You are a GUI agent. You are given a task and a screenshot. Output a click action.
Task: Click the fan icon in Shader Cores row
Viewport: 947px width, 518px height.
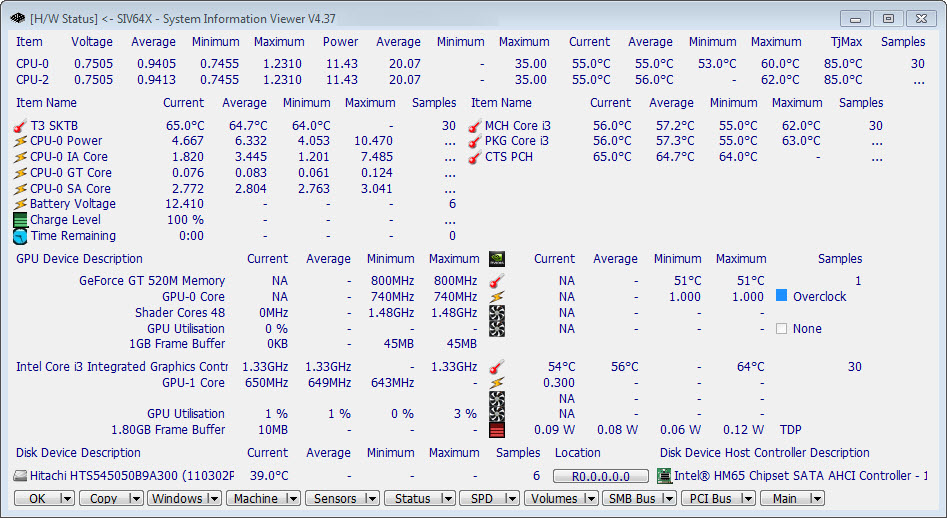(496, 313)
